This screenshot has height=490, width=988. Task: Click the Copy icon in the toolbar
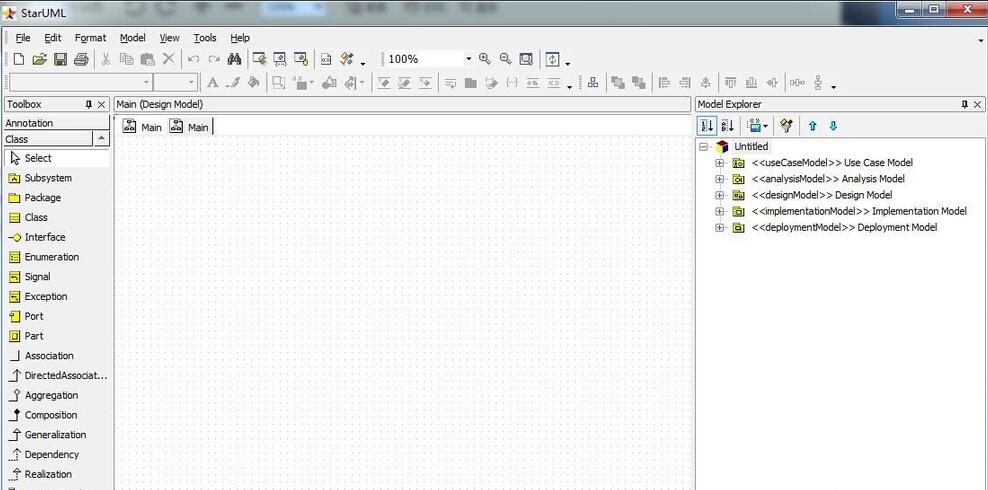click(x=127, y=59)
